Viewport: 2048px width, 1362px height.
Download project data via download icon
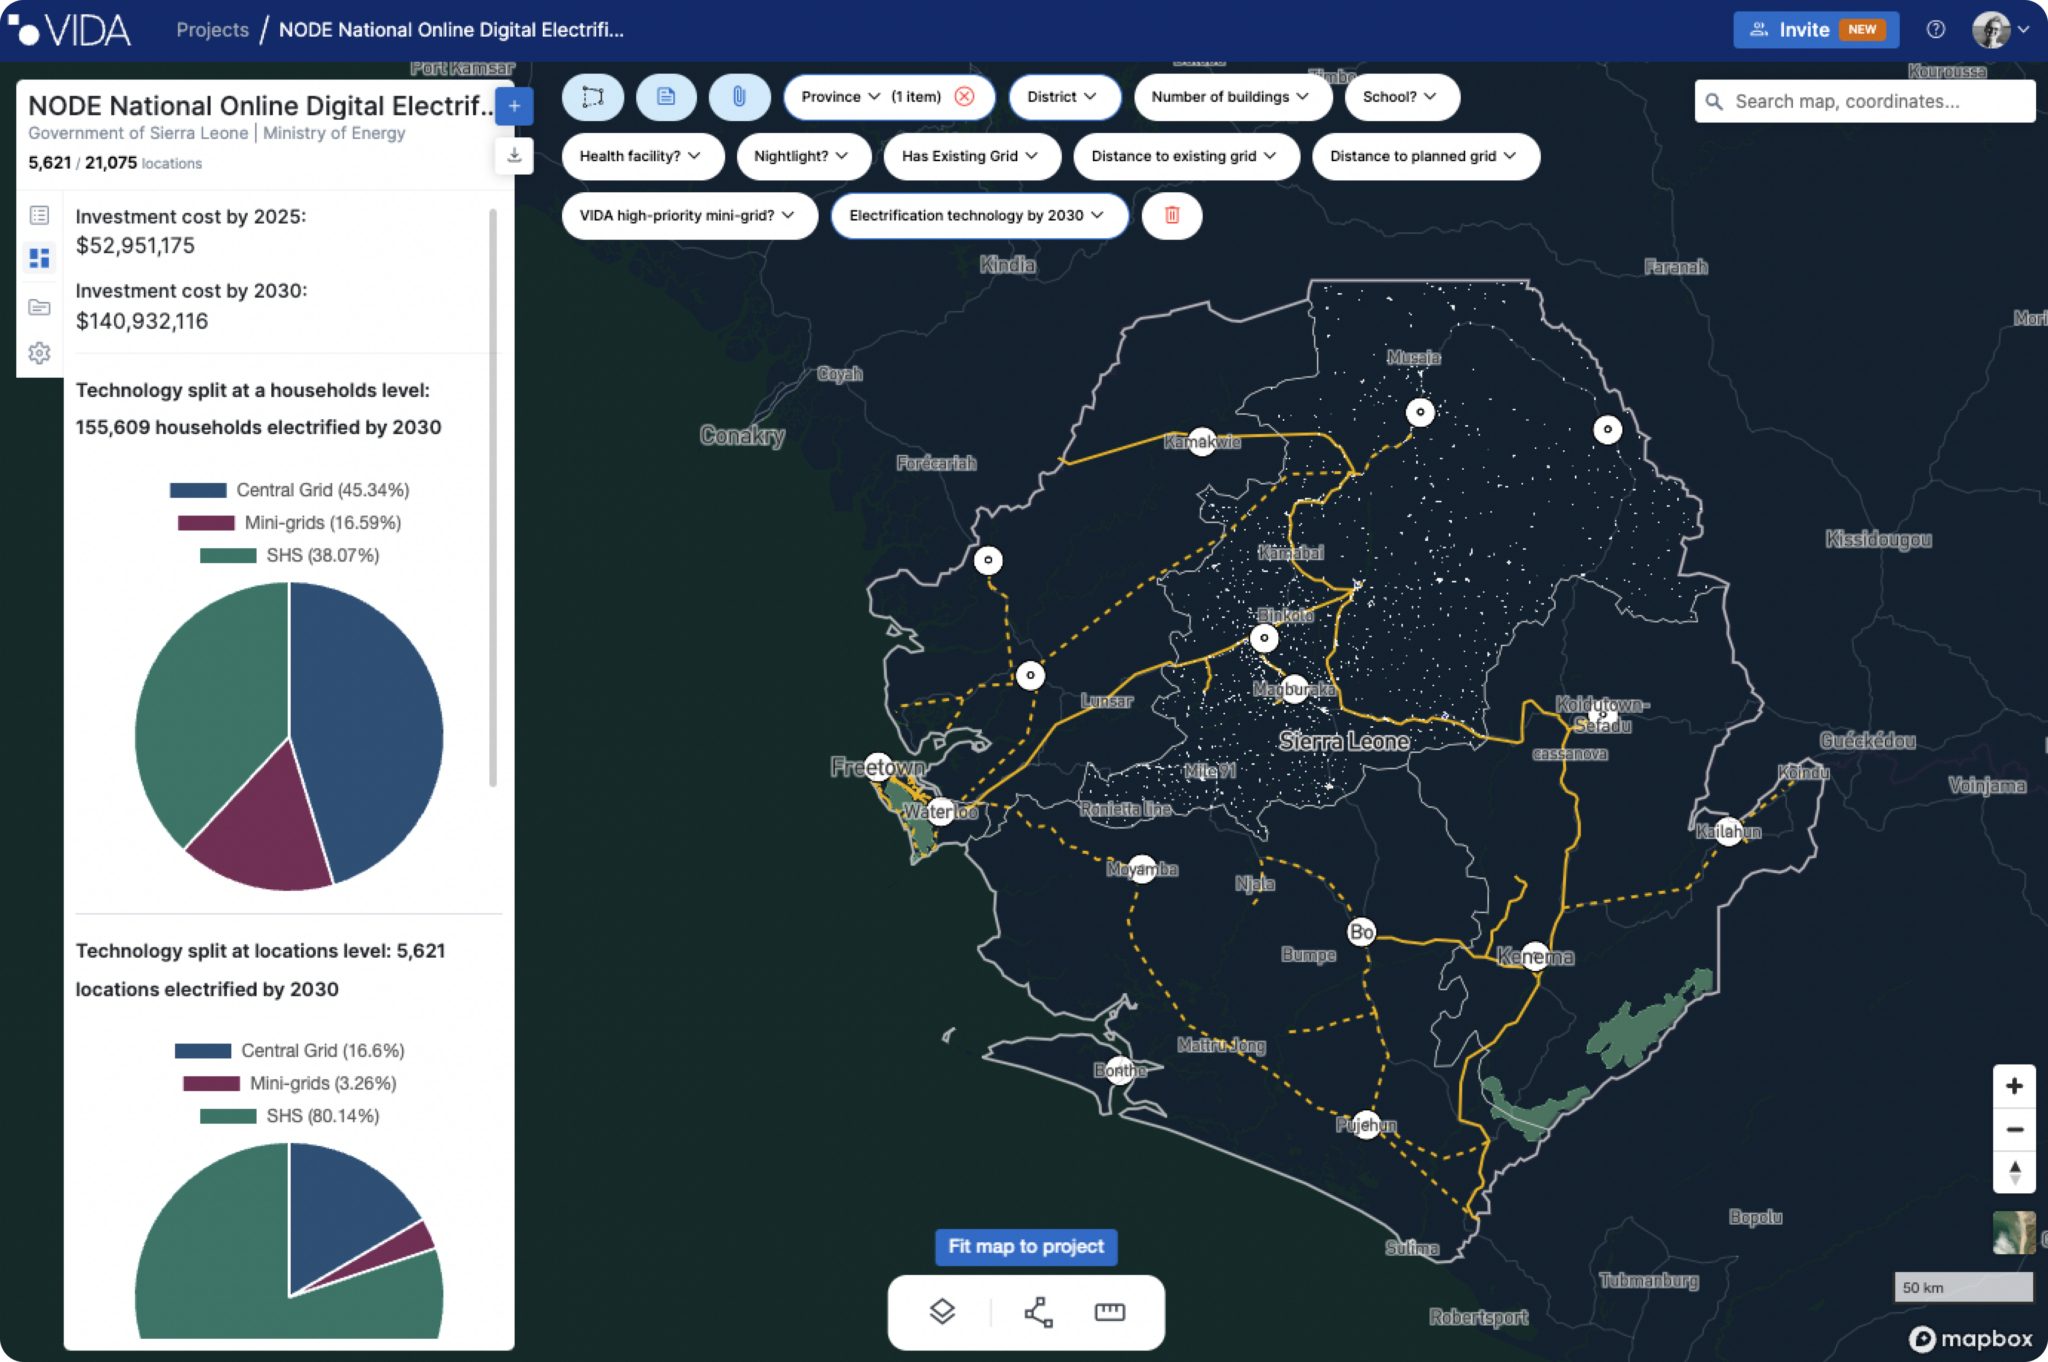click(x=514, y=155)
